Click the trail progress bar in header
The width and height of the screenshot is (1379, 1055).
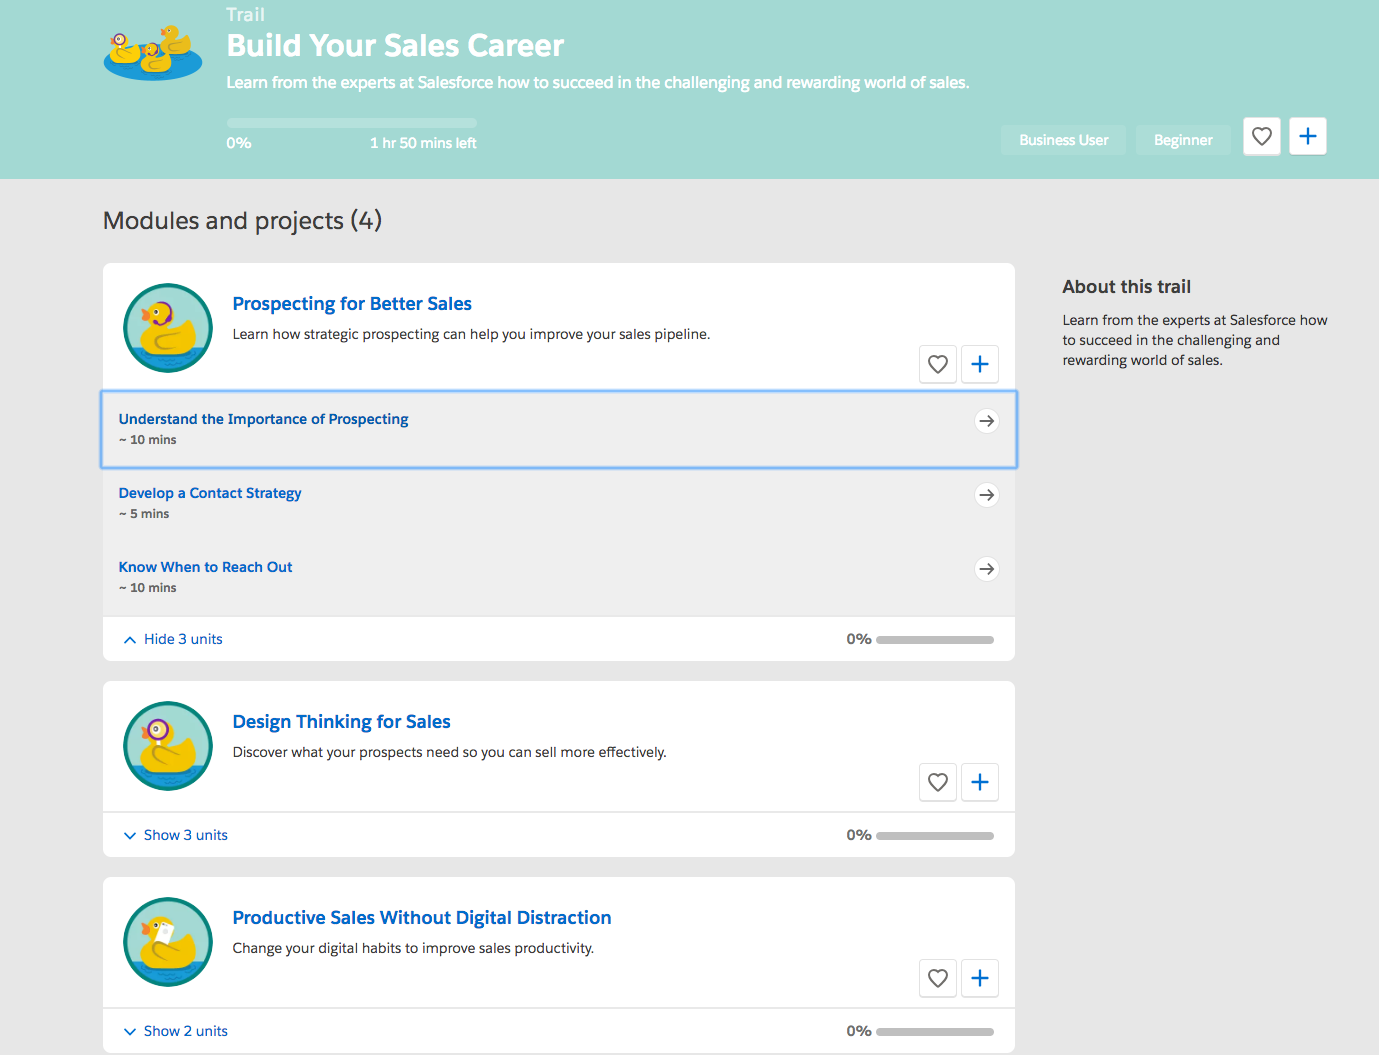(351, 123)
